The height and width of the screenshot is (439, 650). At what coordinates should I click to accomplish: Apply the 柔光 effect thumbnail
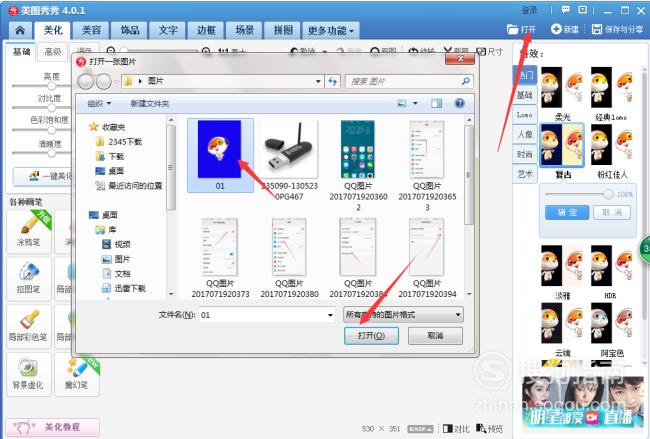pos(563,88)
